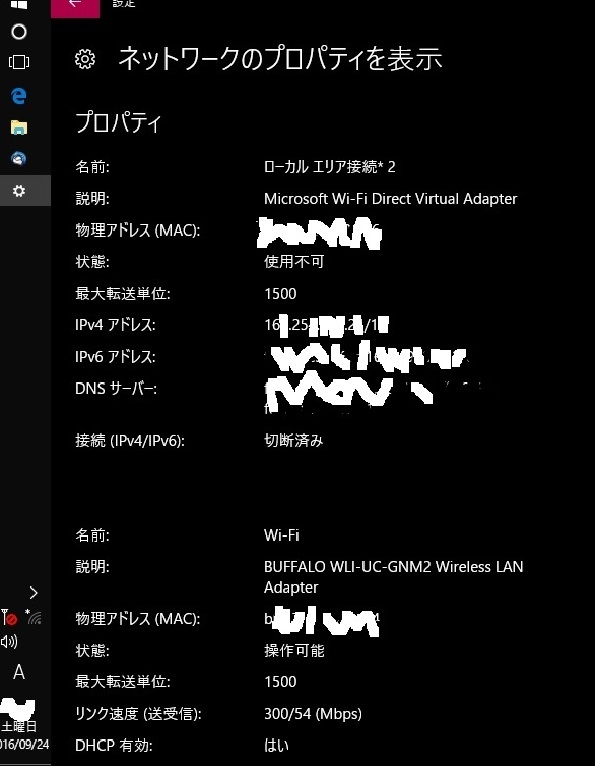The height and width of the screenshot is (766, 595).
Task: Open the Wi-Fi signal tray icon
Action: [34, 617]
